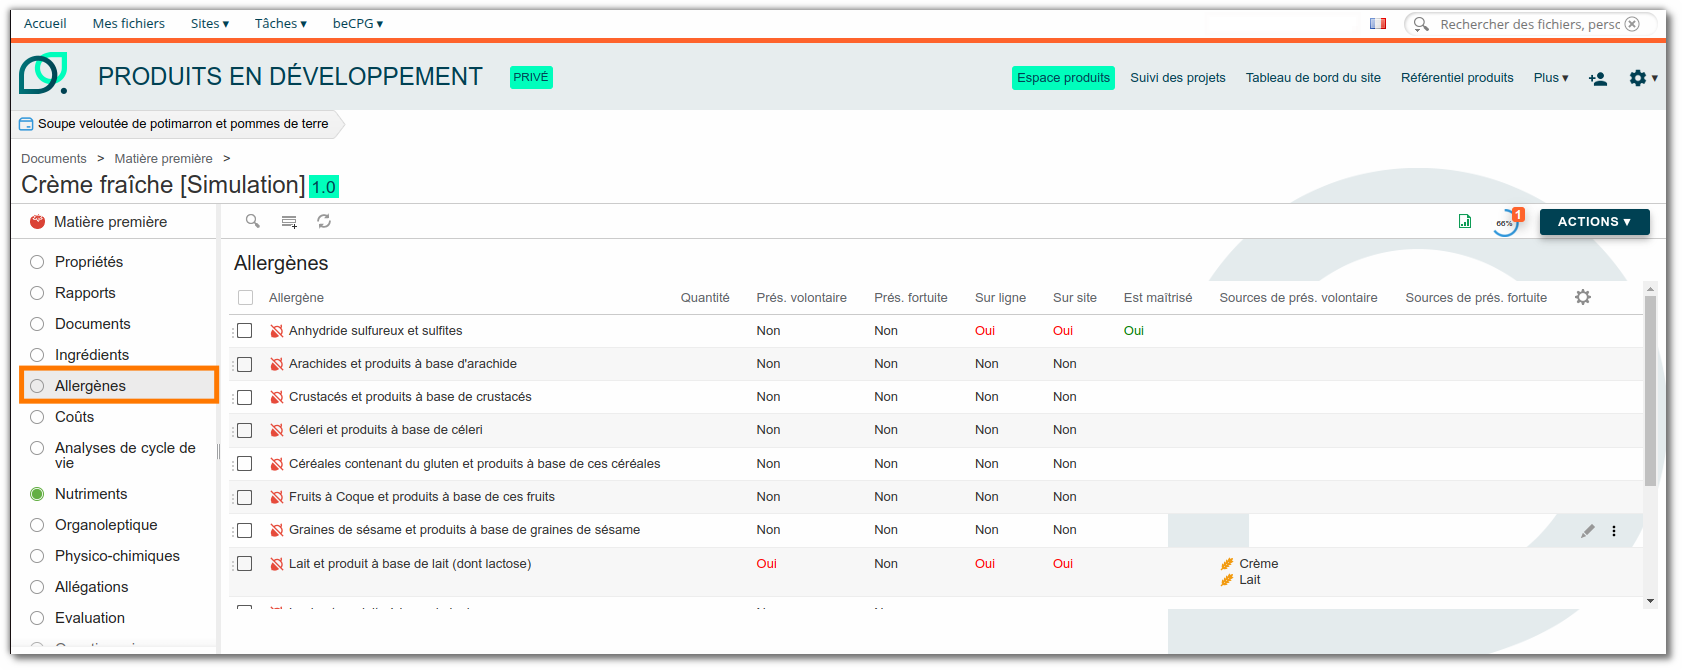Open Matière première breadcrumb link
Screen dimensions: 1682x670
(x=163, y=158)
